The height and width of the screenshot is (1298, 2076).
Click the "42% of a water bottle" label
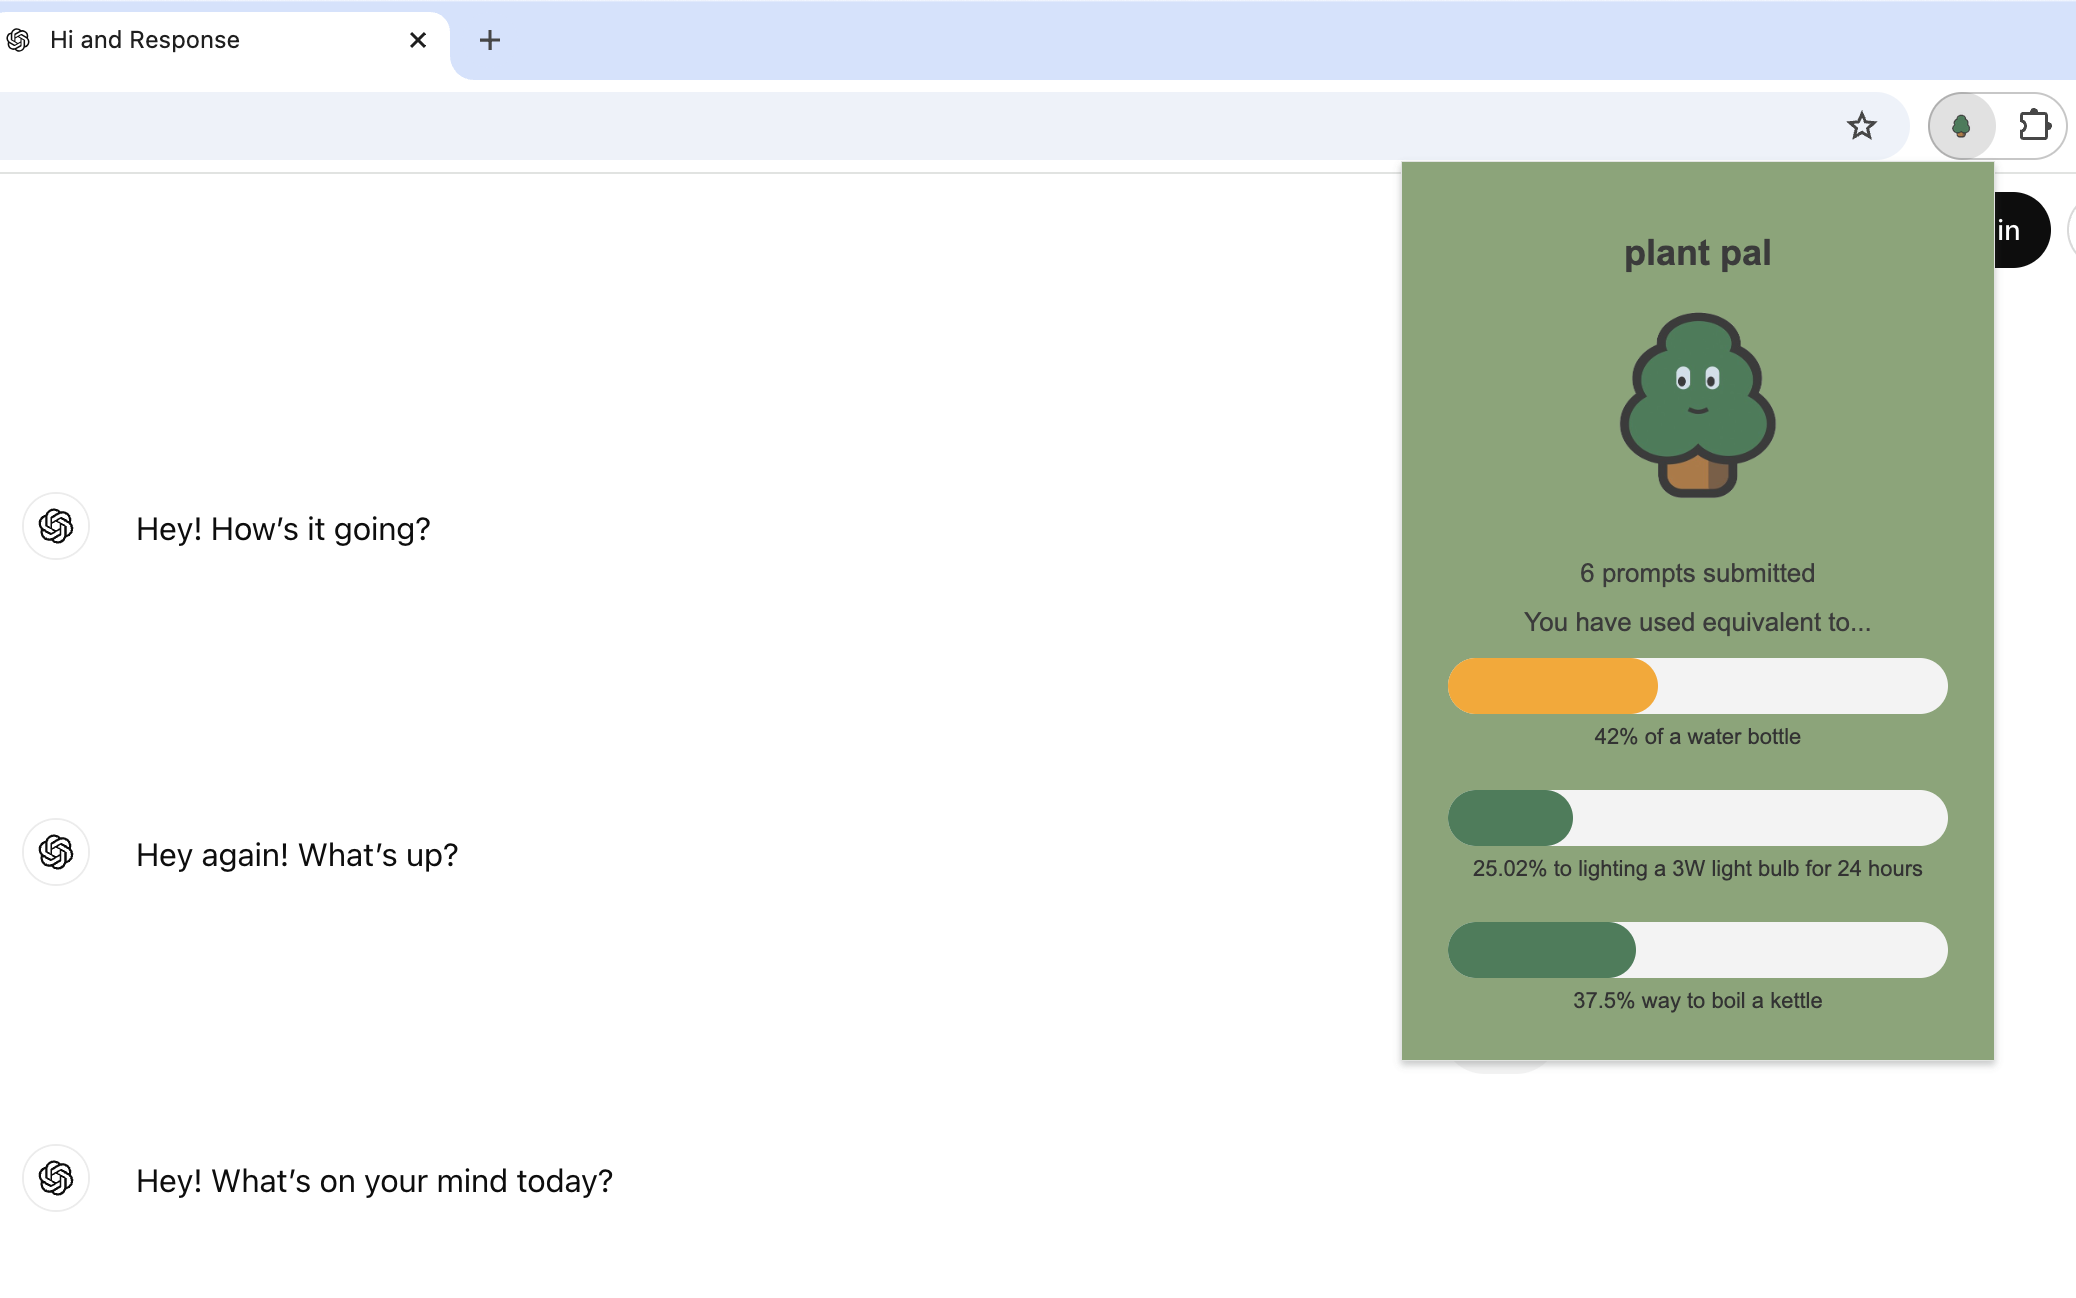click(x=1697, y=737)
